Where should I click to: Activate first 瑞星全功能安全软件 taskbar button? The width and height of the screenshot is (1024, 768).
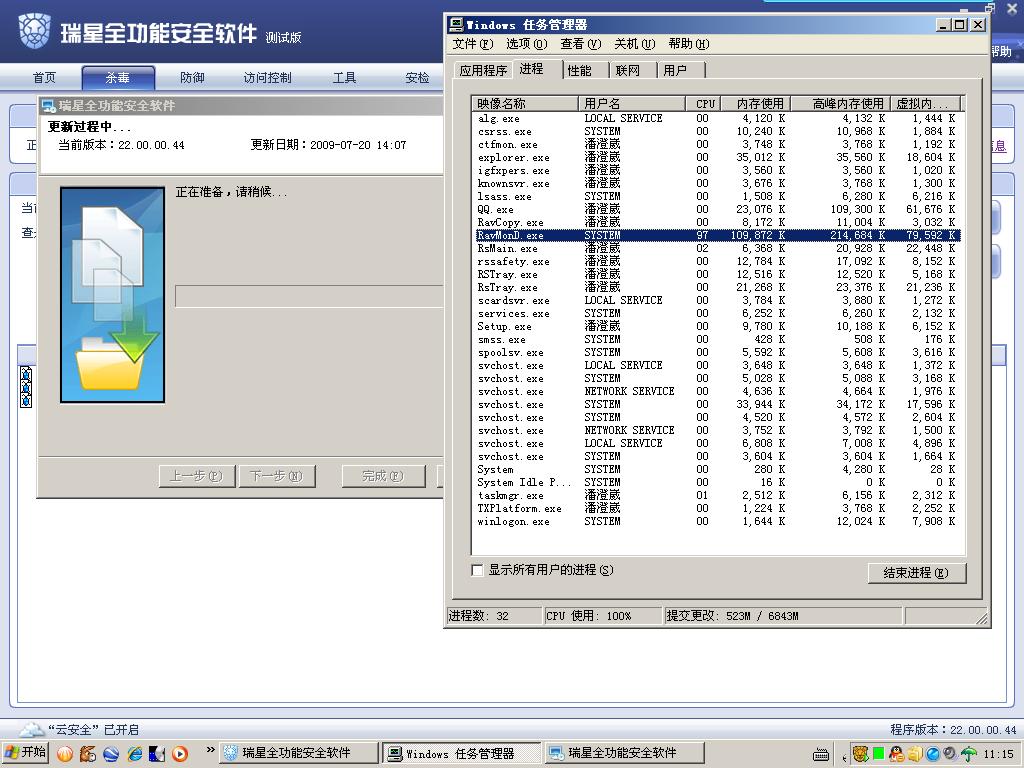[x=298, y=753]
